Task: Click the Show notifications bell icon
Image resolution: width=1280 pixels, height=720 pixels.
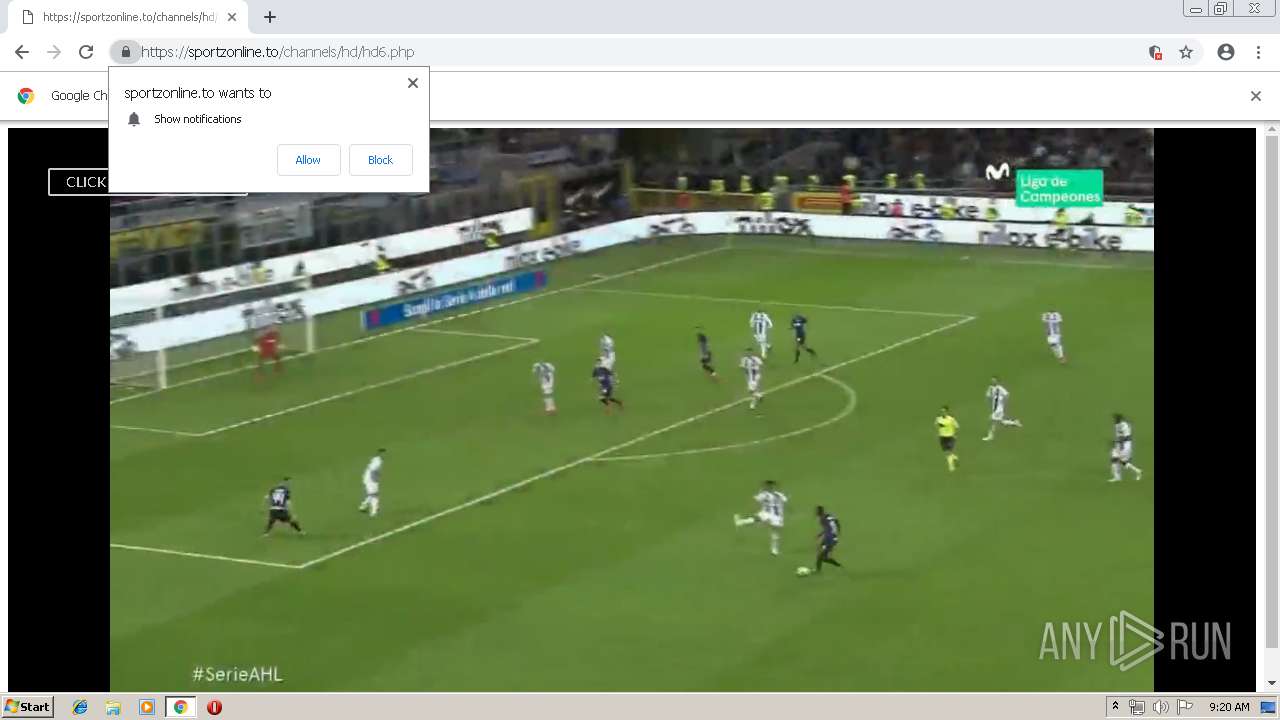Action: coord(134,119)
